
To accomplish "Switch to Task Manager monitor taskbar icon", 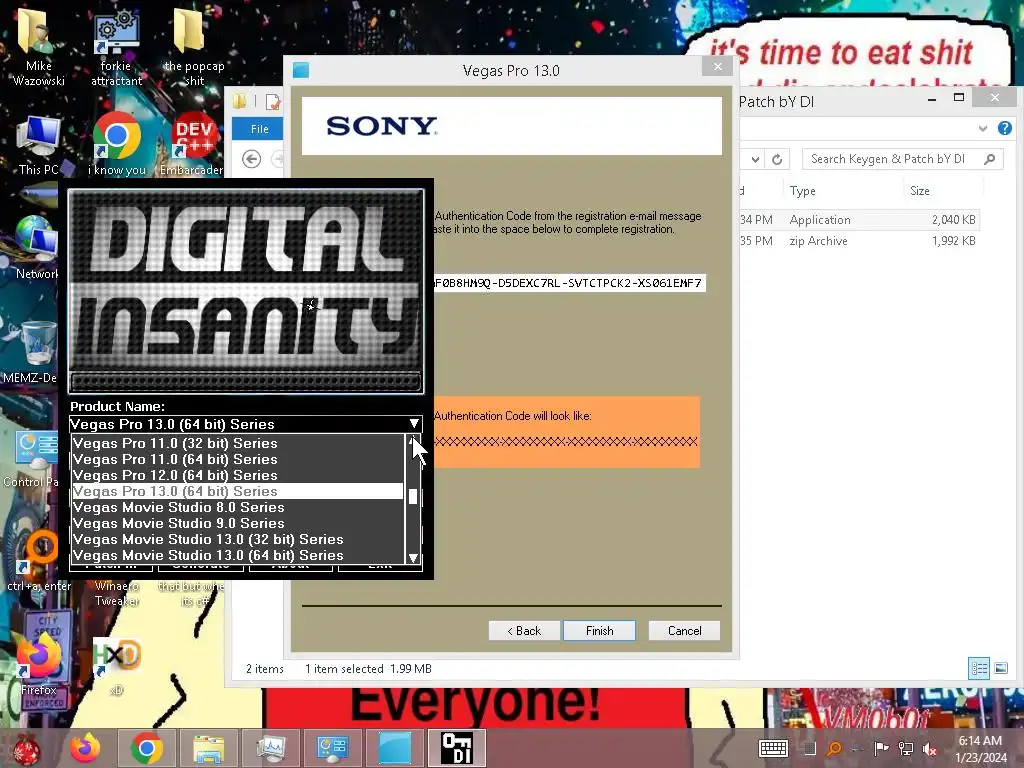I will (x=270, y=748).
